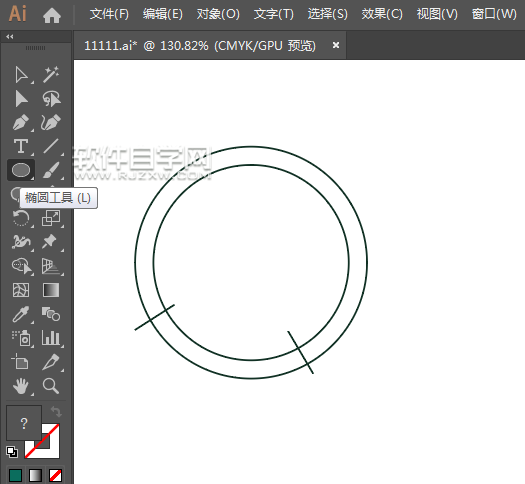Select the Magic Wand tool
The width and height of the screenshot is (525, 484).
pyautogui.click(x=51, y=74)
